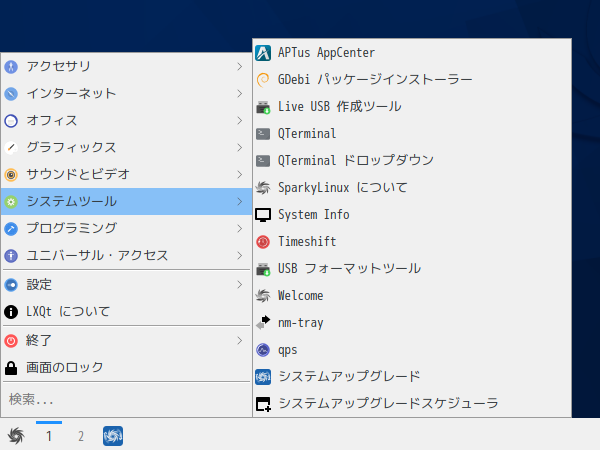Click the QTerminal ドロップダウン icon
This screenshot has width=600, height=450.
[263, 161]
